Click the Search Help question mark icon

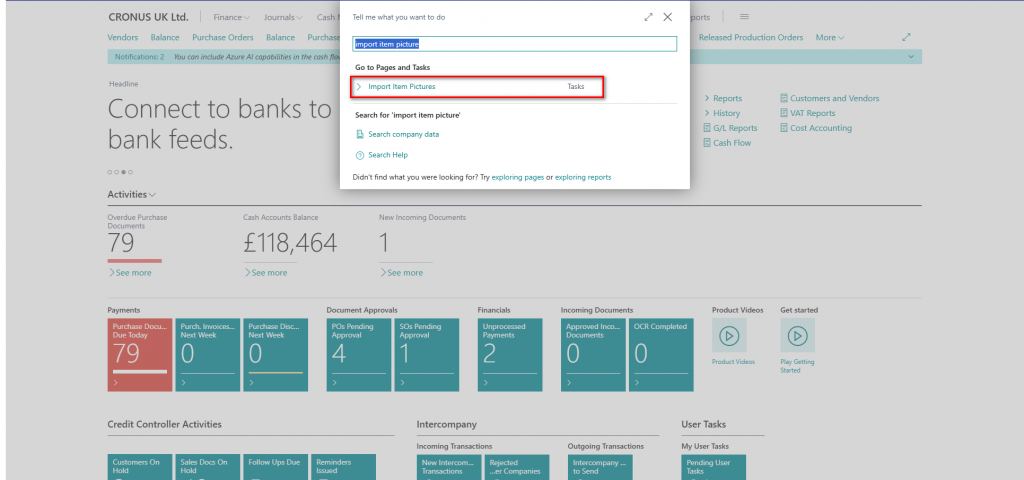click(x=360, y=155)
